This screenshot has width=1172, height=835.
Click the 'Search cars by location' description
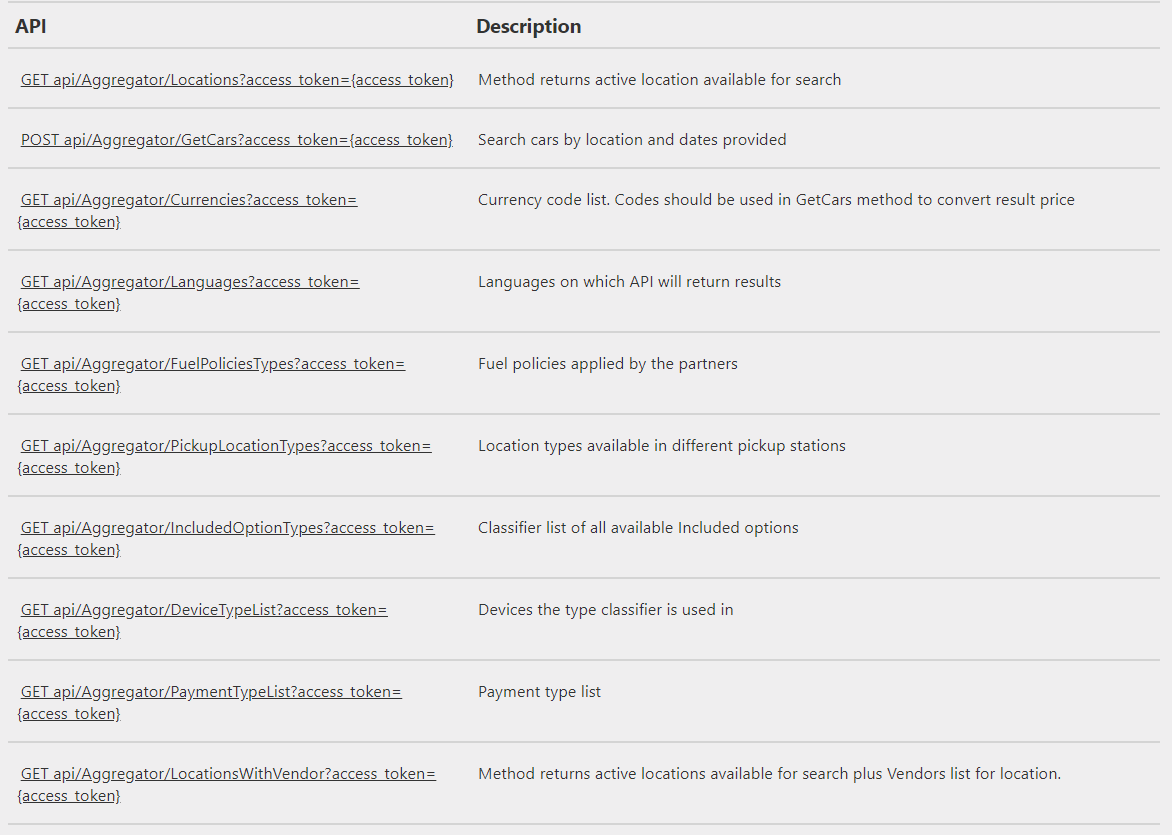click(x=632, y=140)
